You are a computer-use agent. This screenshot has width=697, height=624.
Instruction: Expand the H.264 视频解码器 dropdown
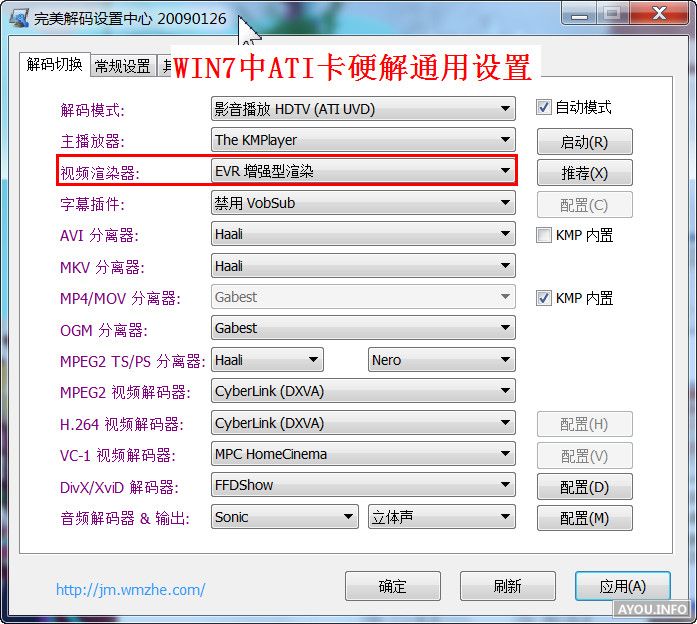[363, 423]
